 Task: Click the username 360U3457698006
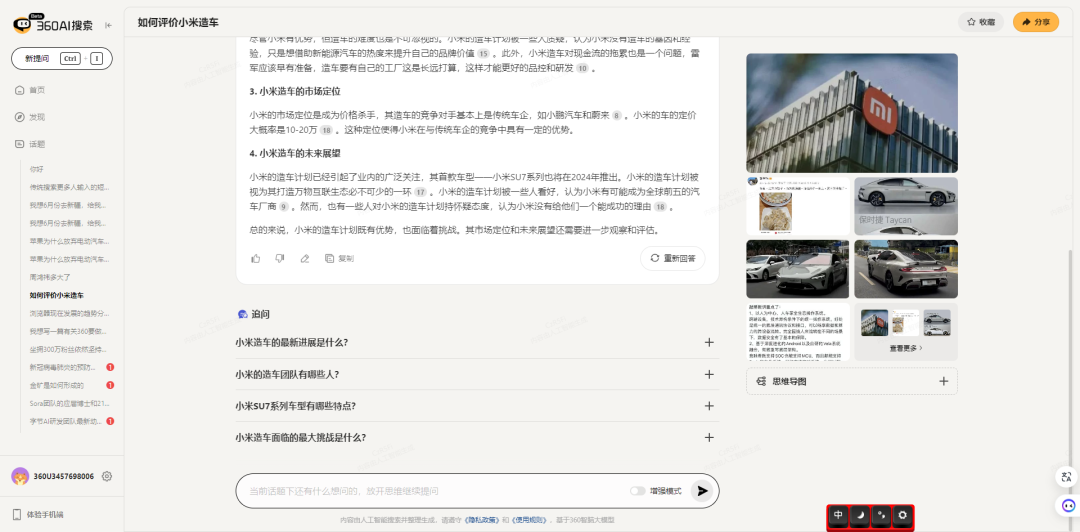point(64,476)
